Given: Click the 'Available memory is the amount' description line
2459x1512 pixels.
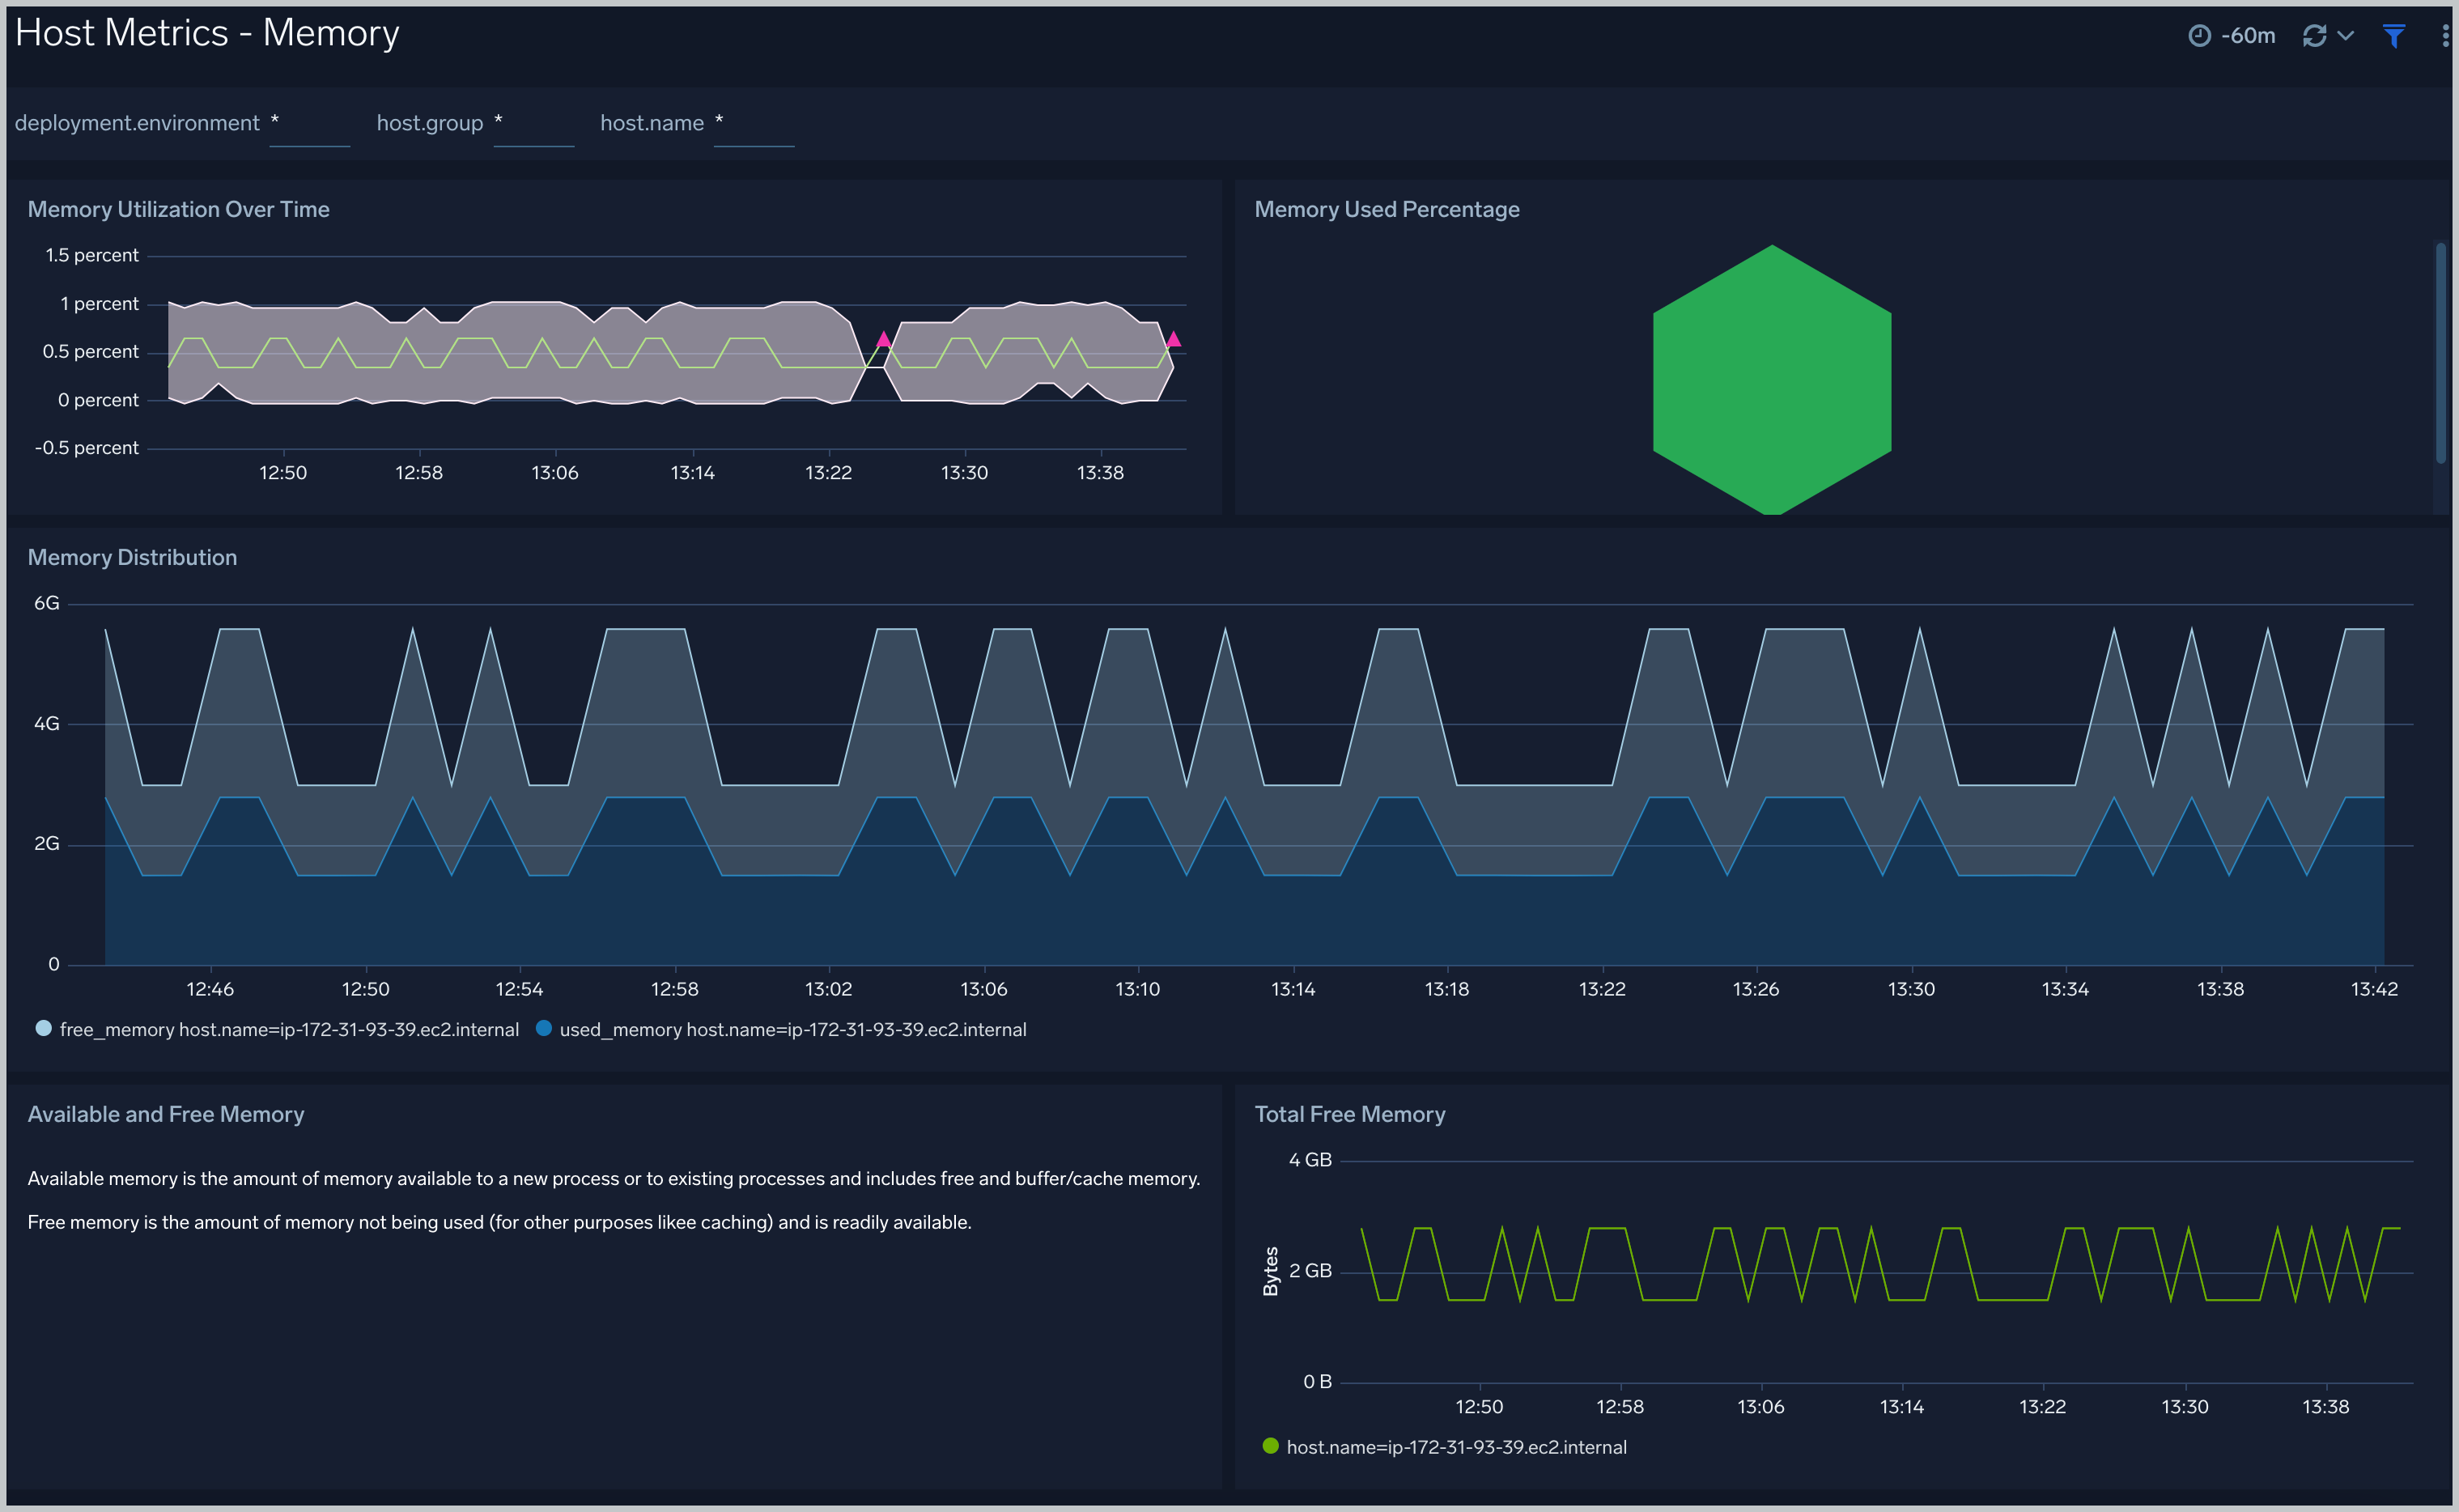Looking at the screenshot, I should click(x=613, y=1178).
